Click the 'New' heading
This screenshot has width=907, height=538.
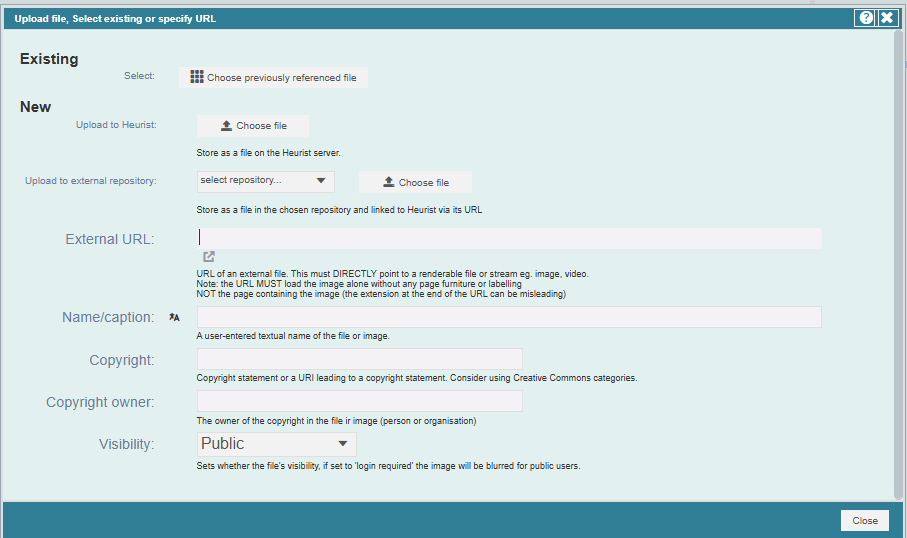35,107
